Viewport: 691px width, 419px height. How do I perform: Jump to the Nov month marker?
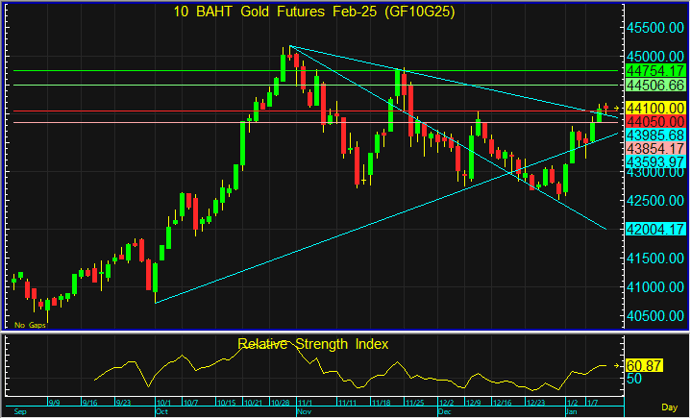pyautogui.click(x=305, y=411)
